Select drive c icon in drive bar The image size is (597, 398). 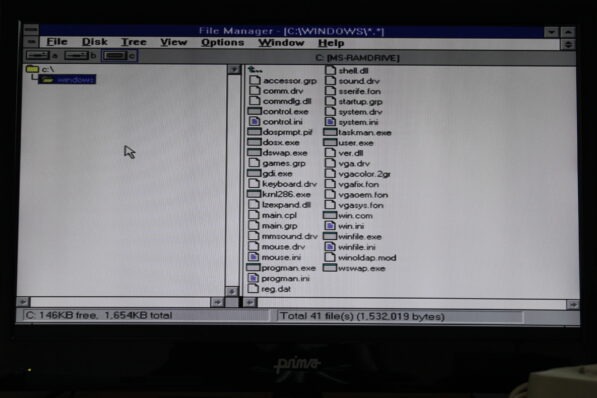coord(115,56)
